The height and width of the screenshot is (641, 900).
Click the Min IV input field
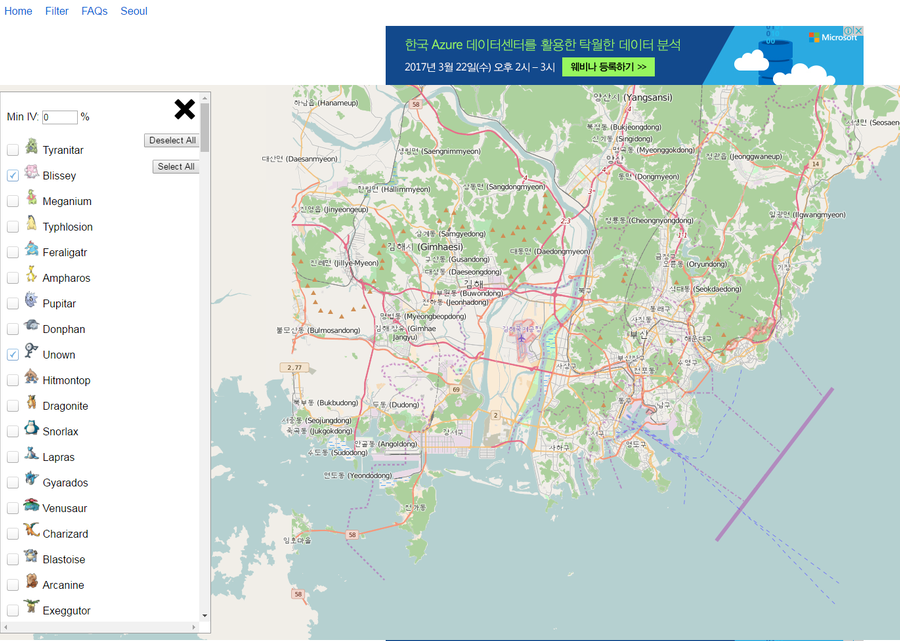tap(59, 117)
